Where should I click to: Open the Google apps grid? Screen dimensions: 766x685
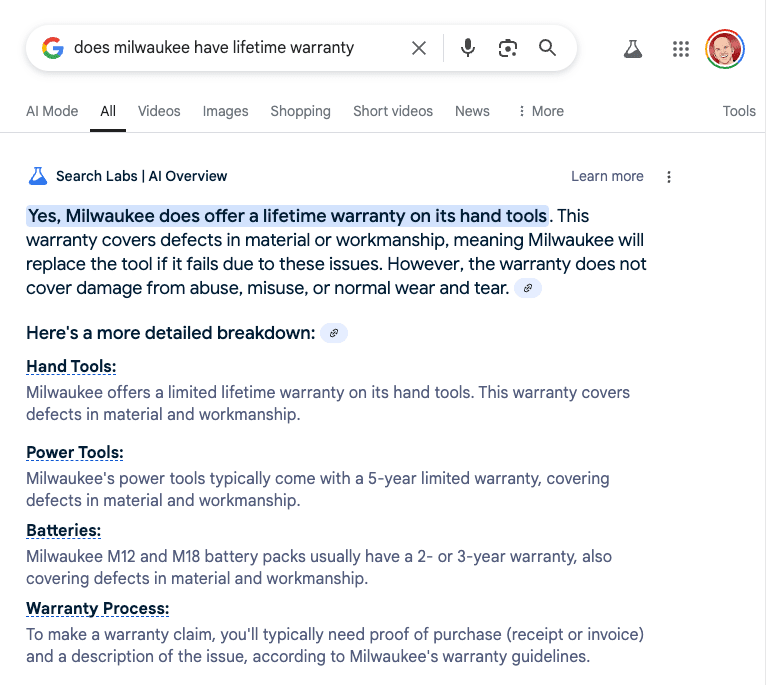[x=681, y=49]
